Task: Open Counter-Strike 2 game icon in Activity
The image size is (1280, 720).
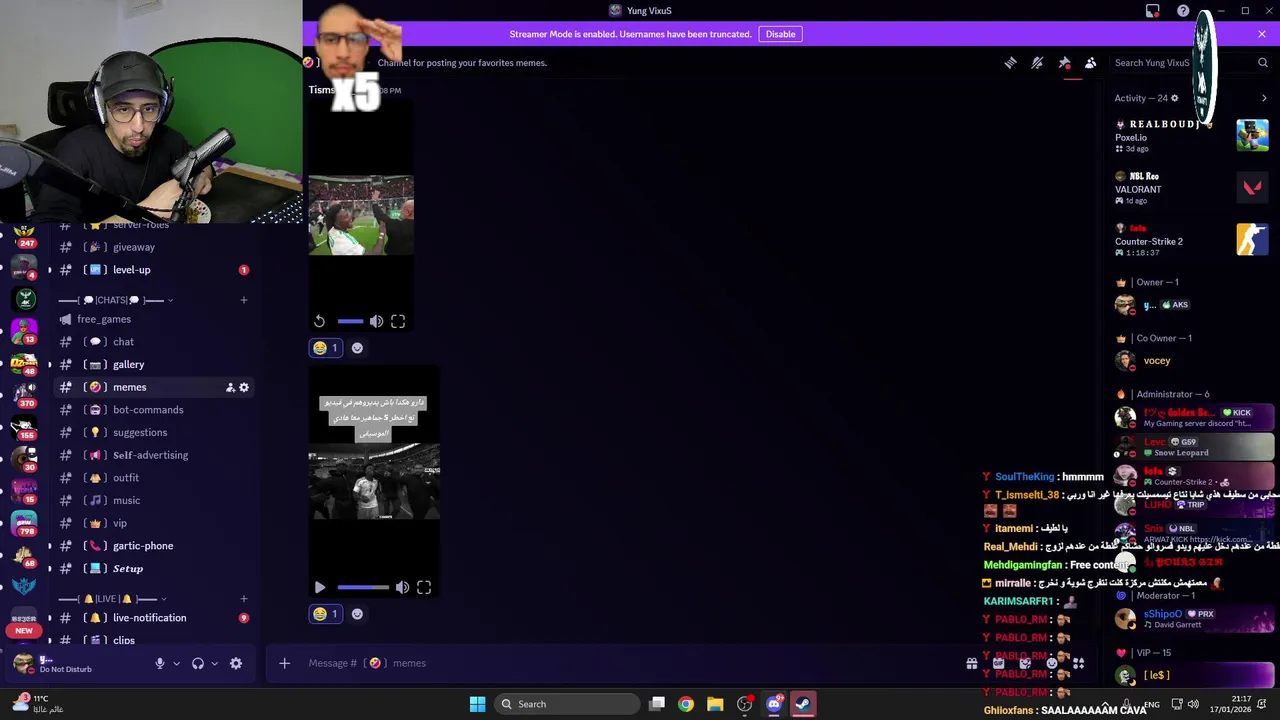Action: click(x=1252, y=239)
